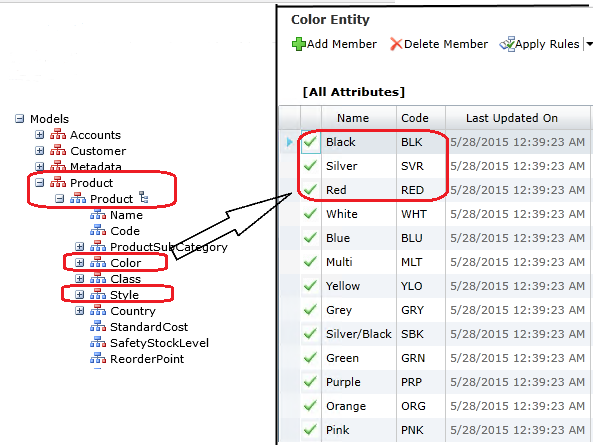596x445 pixels.
Task: Click the validation checkmark for Pink row
Action: (311, 430)
